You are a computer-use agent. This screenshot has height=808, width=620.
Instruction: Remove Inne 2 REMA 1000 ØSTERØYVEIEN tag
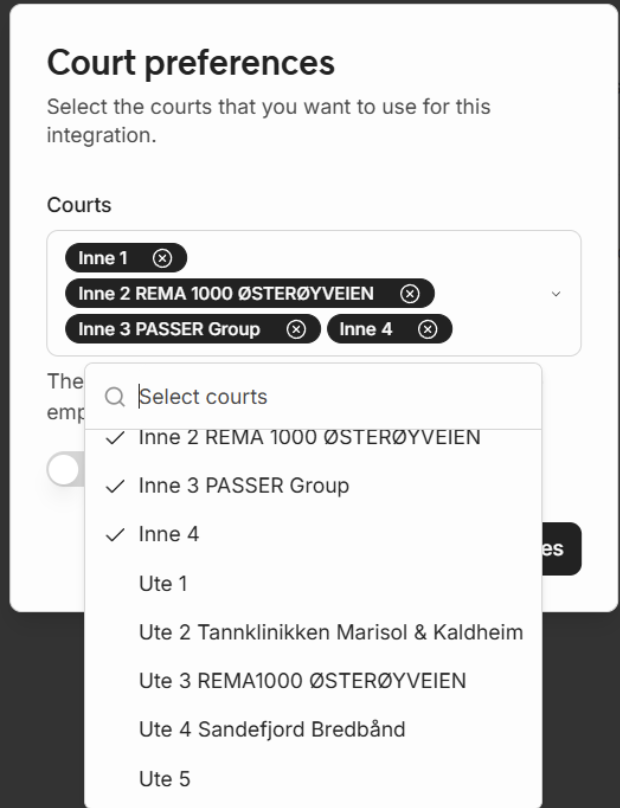coord(409,293)
